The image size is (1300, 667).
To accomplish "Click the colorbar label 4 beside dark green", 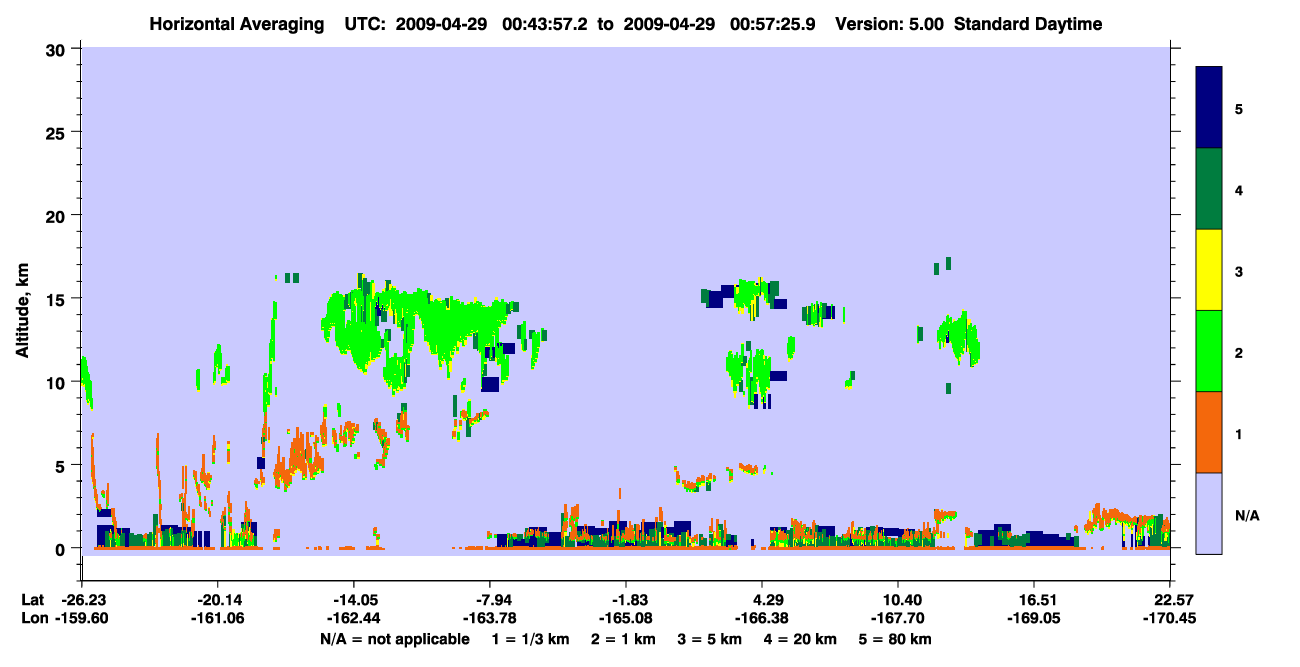I will coord(1239,190).
